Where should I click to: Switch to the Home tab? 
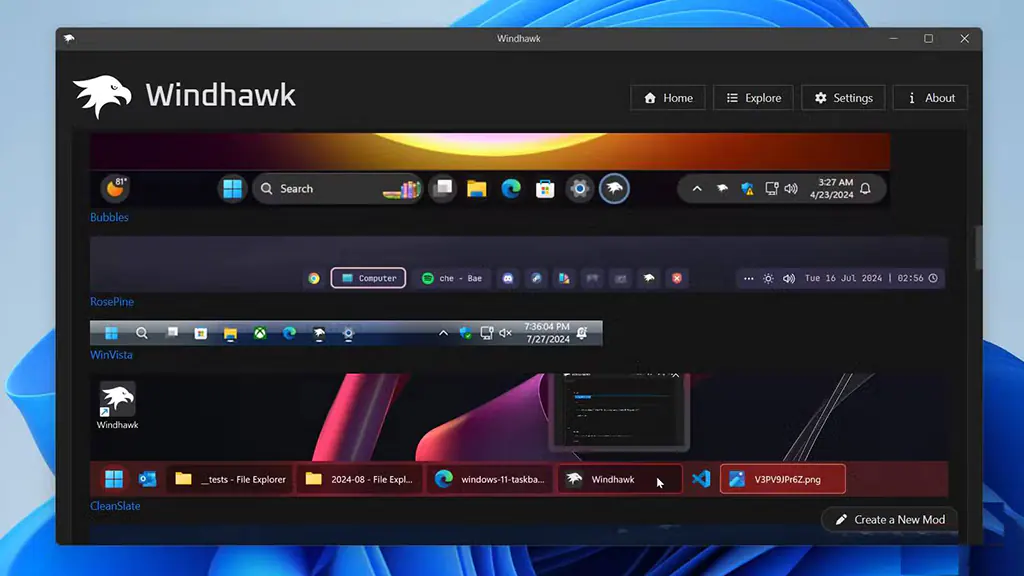coord(667,97)
